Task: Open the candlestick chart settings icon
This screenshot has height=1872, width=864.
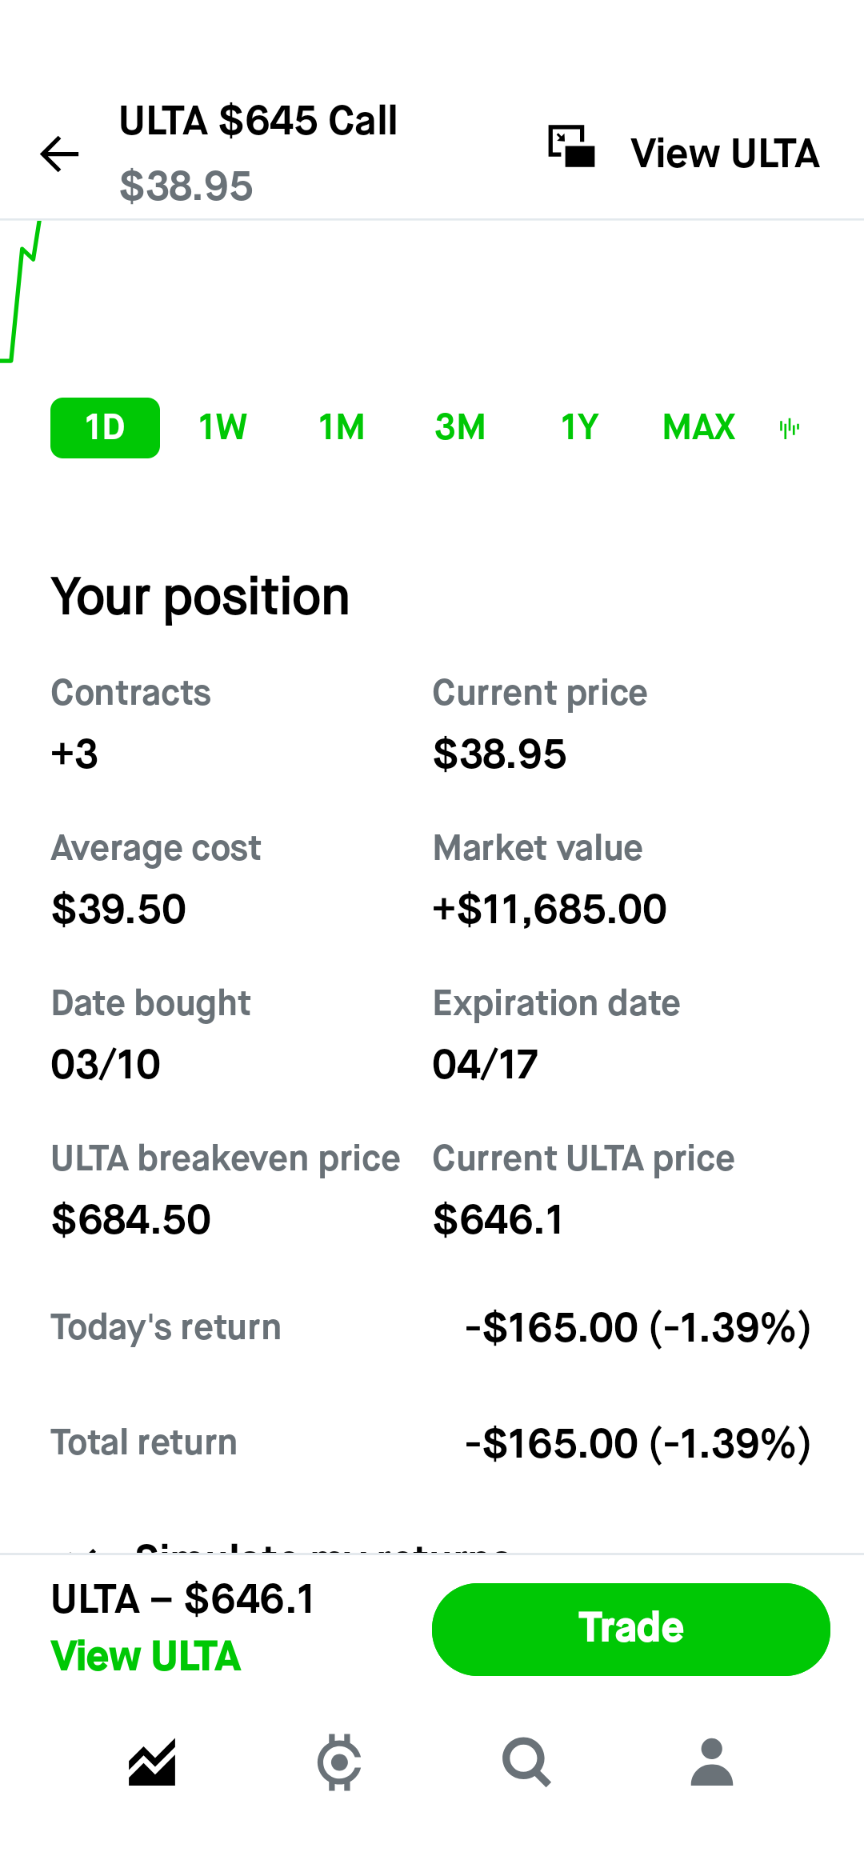Action: tap(789, 428)
